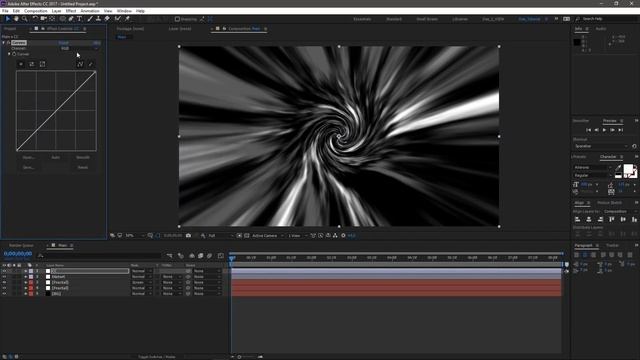The image size is (640, 360).
Task: Click the frame blending icon in timeline header
Action: 200,256
